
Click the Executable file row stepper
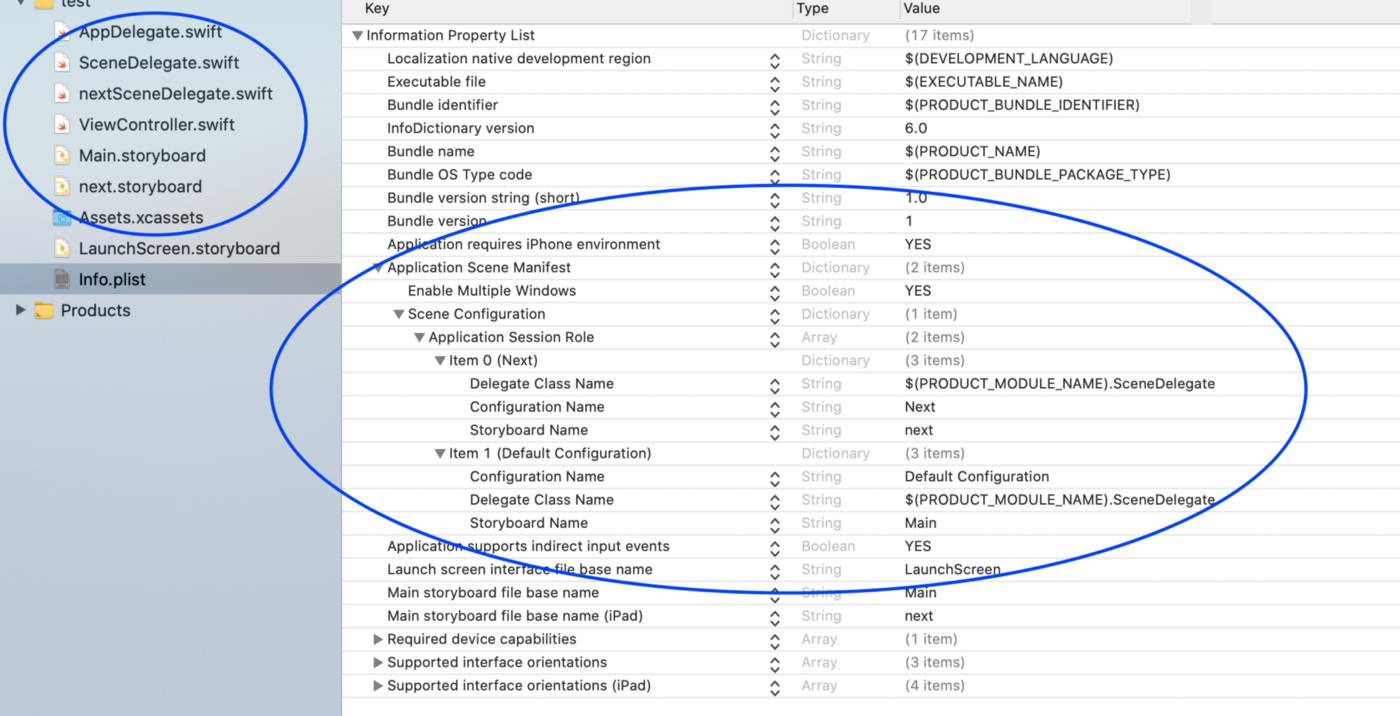(x=775, y=83)
